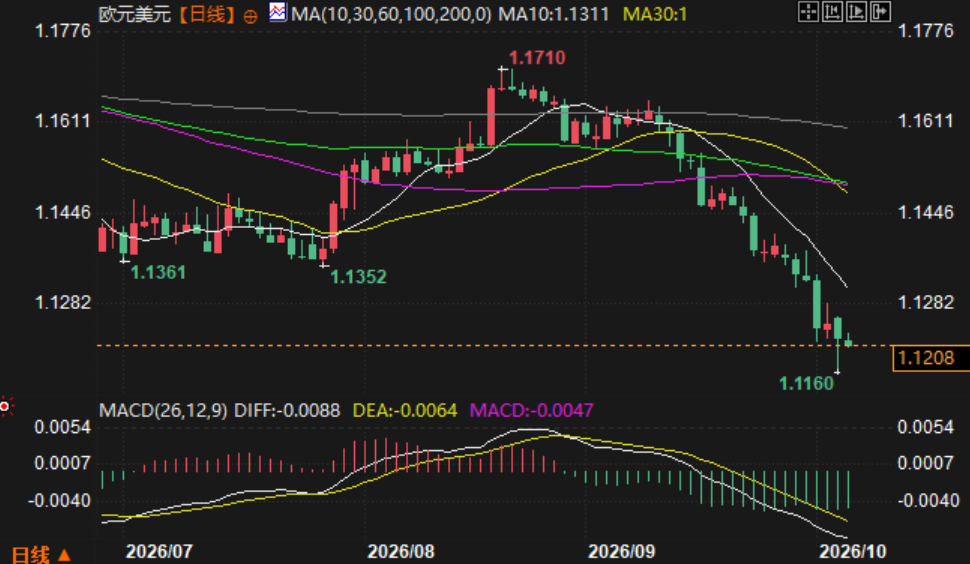Click the 2026/10 date label
The width and height of the screenshot is (970, 564).
point(853,552)
